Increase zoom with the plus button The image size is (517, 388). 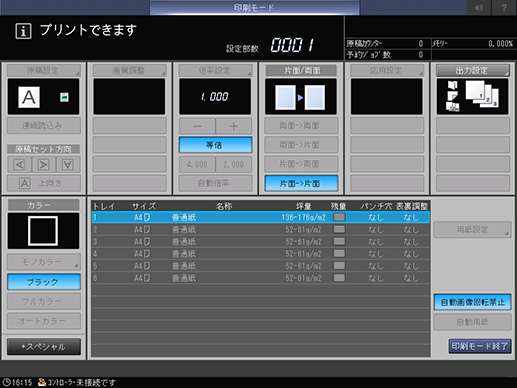(234, 126)
